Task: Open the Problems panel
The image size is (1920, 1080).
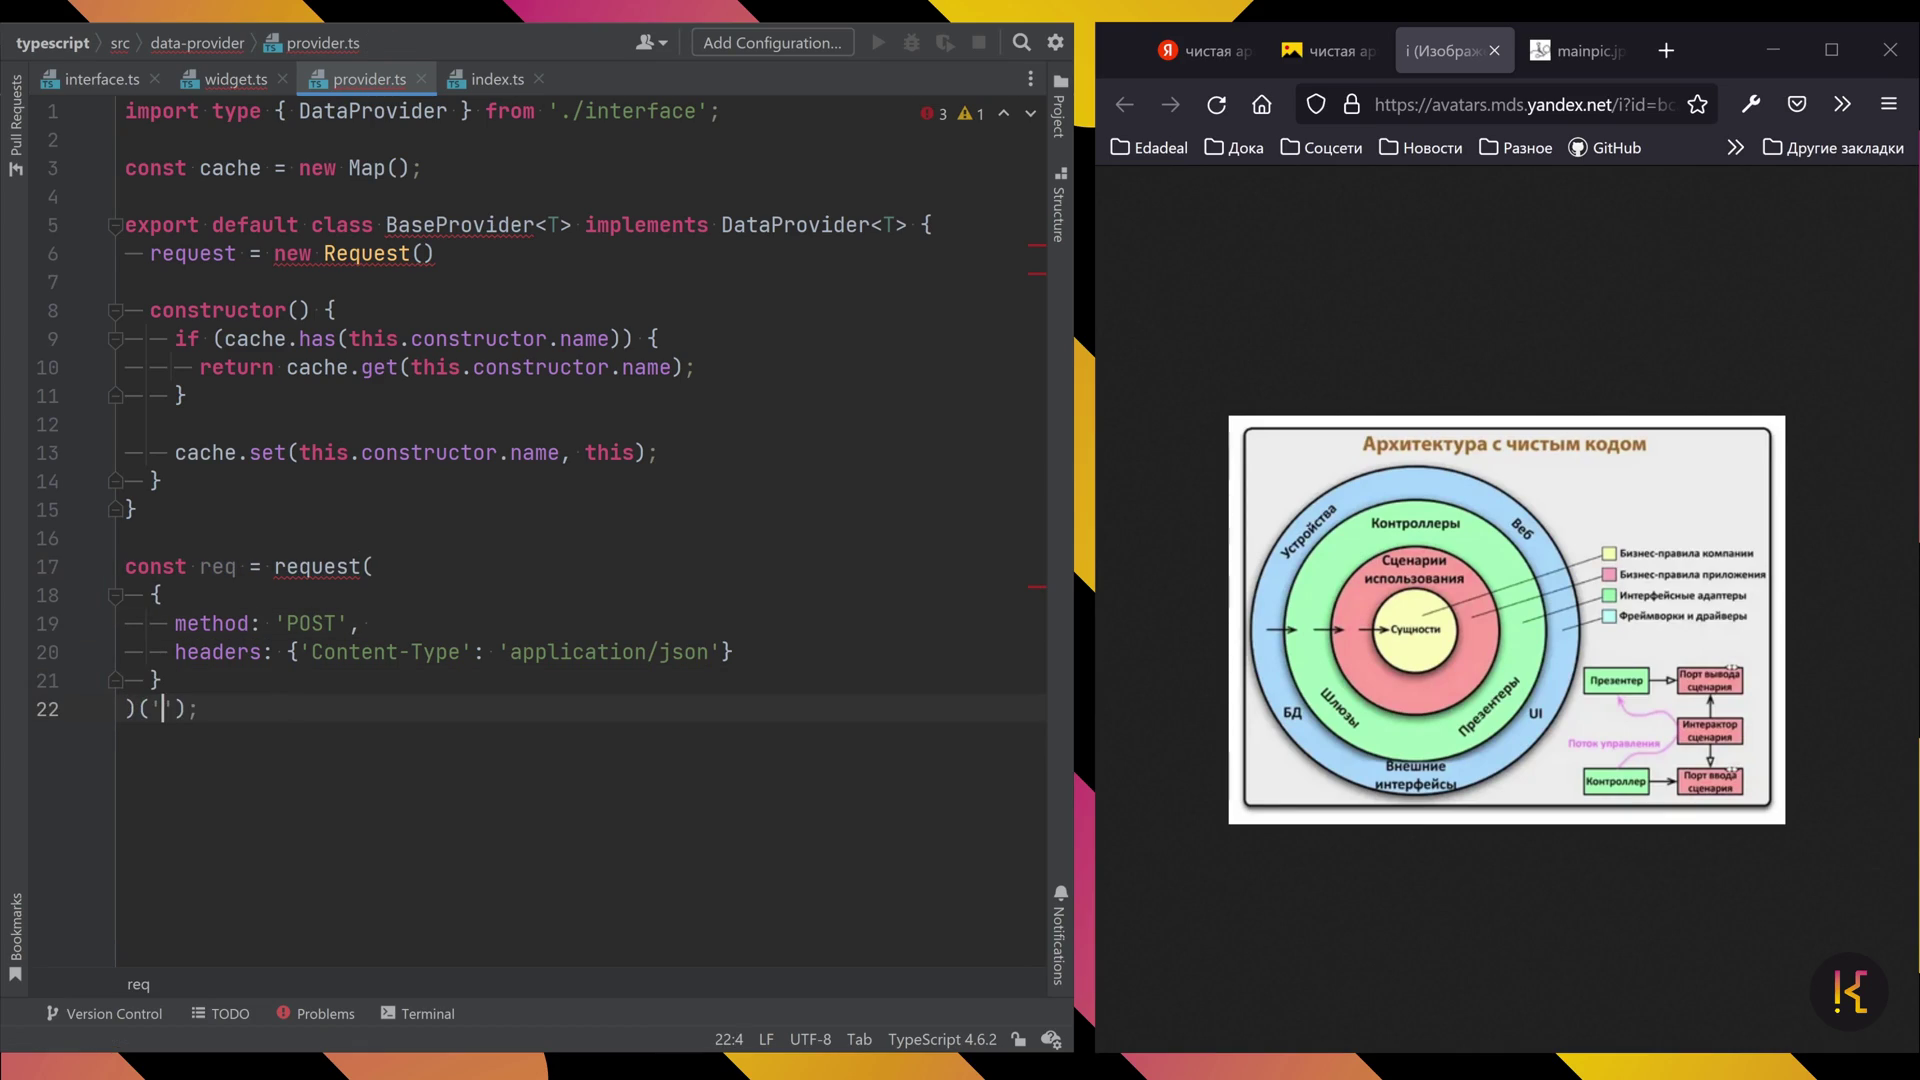Action: click(x=315, y=1013)
